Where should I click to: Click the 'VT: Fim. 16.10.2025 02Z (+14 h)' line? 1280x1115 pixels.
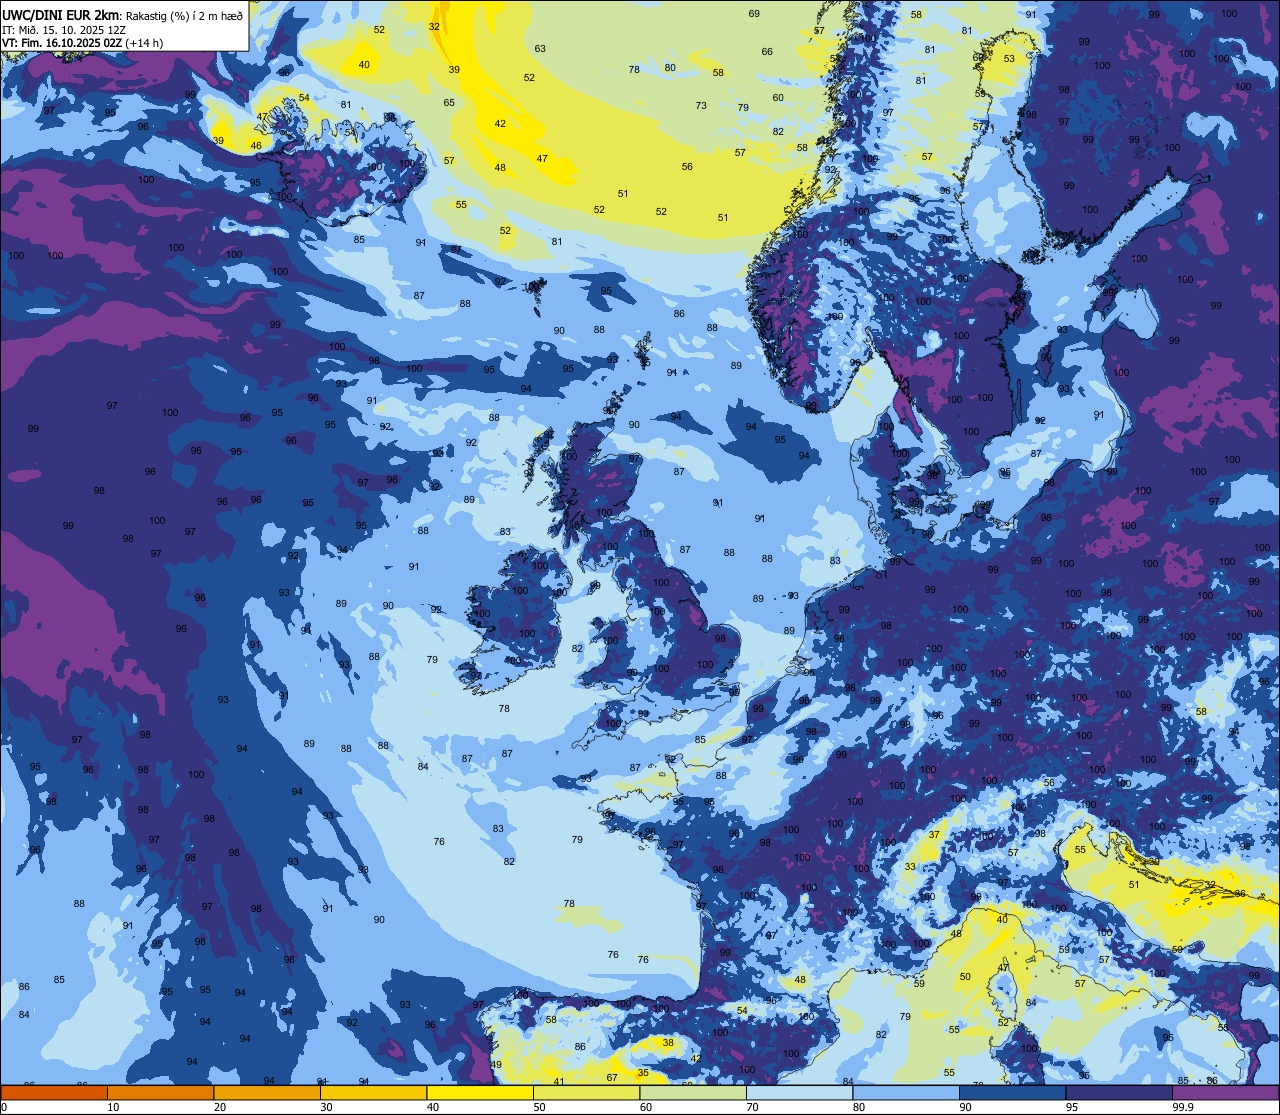pos(82,43)
